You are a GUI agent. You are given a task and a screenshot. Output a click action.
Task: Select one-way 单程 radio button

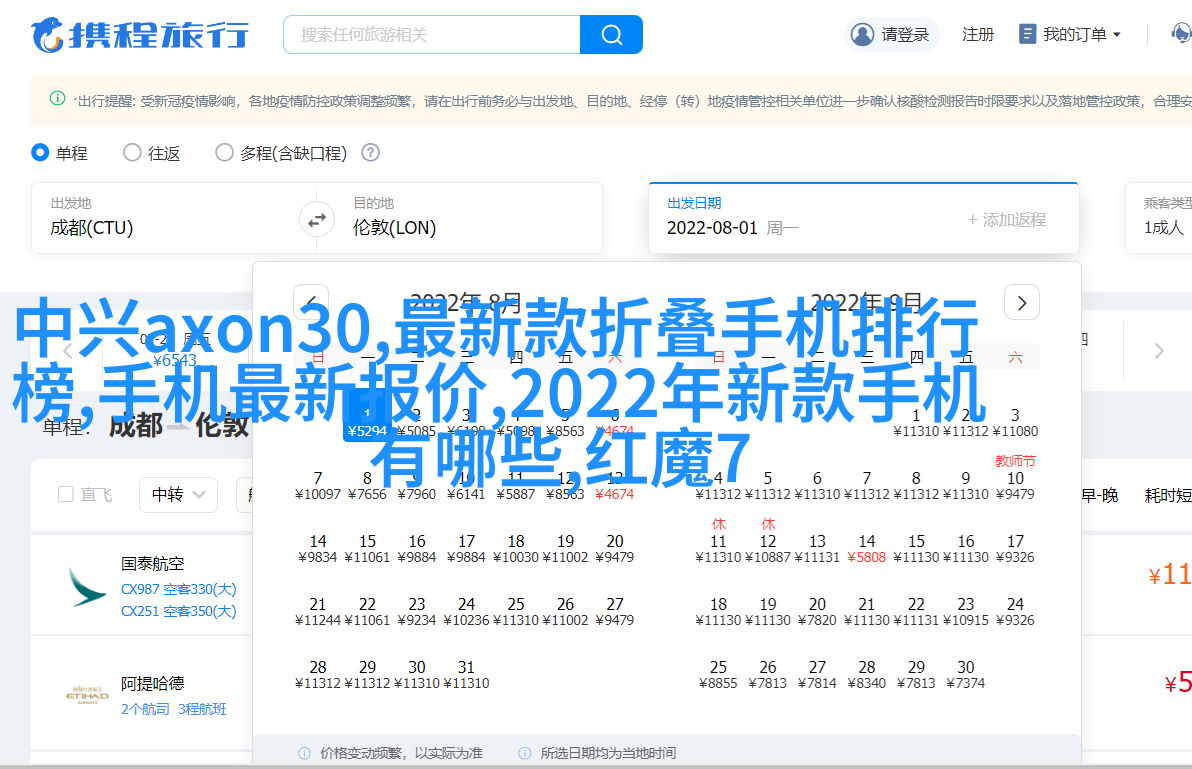tap(40, 153)
